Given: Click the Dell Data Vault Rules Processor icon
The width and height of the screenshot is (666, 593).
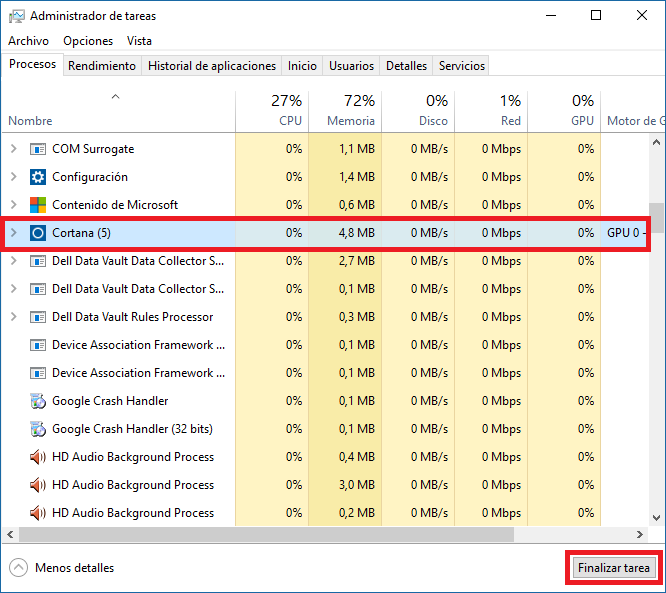Looking at the screenshot, I should 38,317.
